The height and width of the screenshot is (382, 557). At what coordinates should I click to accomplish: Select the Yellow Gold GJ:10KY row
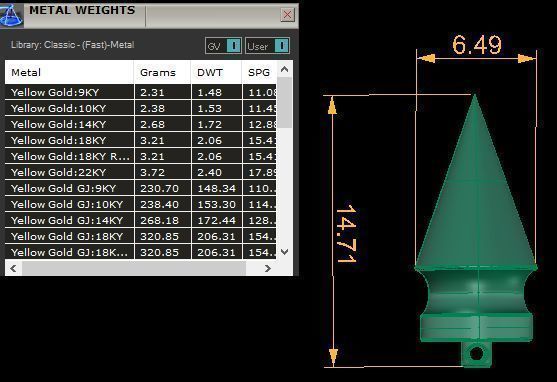click(x=141, y=204)
